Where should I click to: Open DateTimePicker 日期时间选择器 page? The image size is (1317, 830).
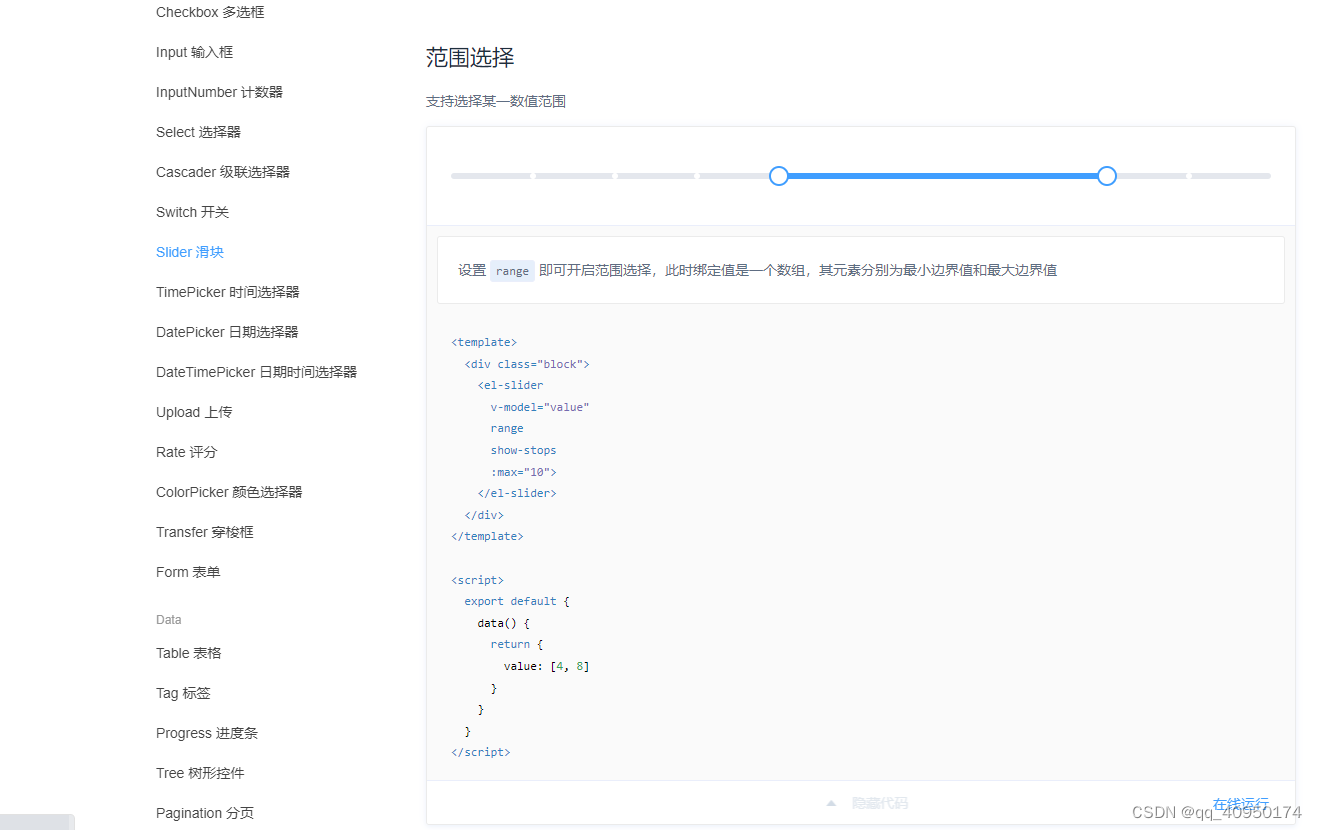(x=256, y=372)
